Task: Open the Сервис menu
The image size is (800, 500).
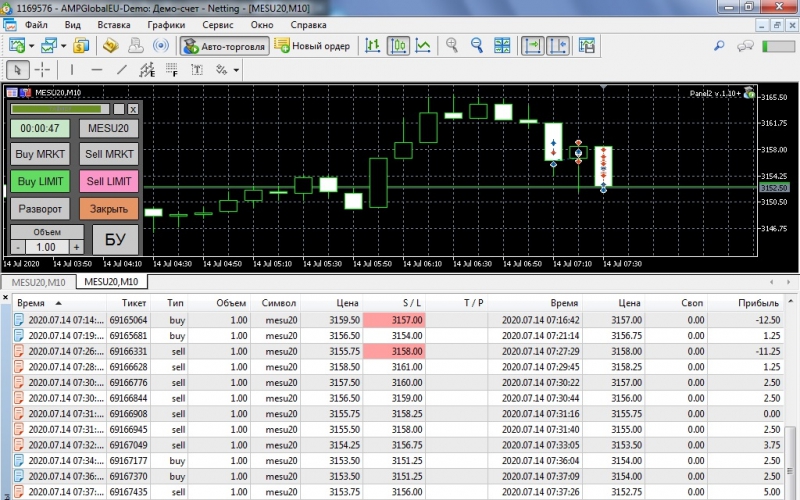Action: pyautogui.click(x=218, y=22)
